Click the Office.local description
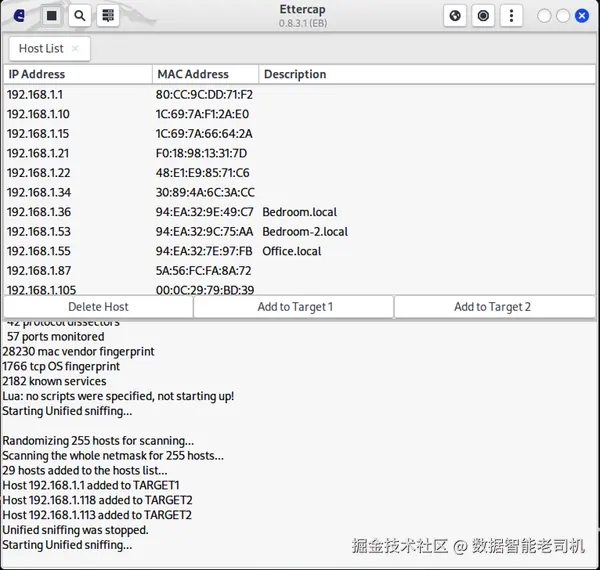Viewport: 600px width, 570px height. click(x=292, y=251)
